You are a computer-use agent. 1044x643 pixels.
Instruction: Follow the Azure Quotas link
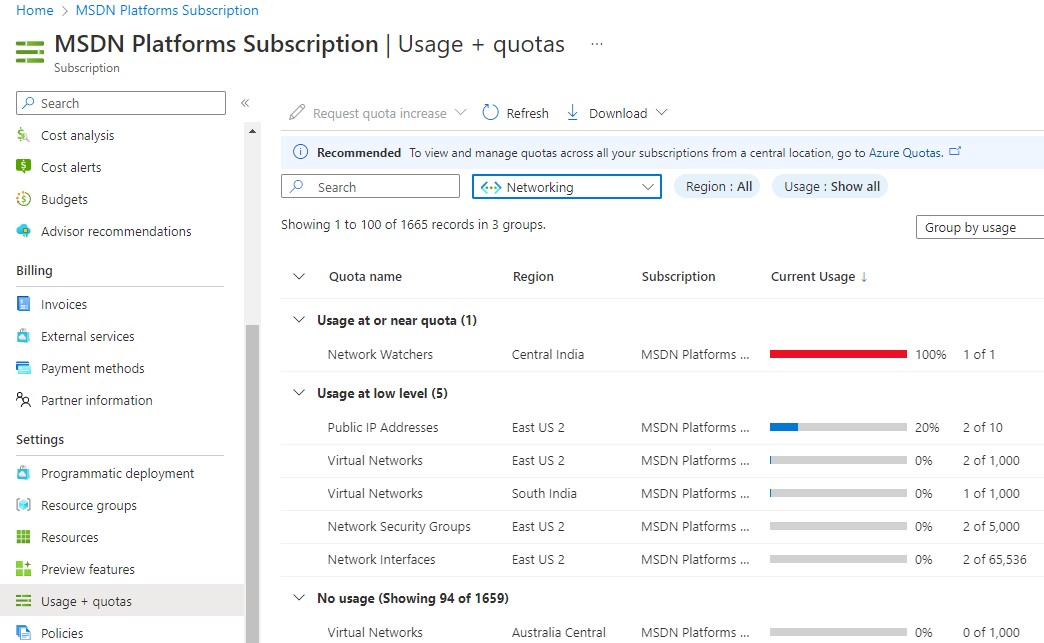906,152
